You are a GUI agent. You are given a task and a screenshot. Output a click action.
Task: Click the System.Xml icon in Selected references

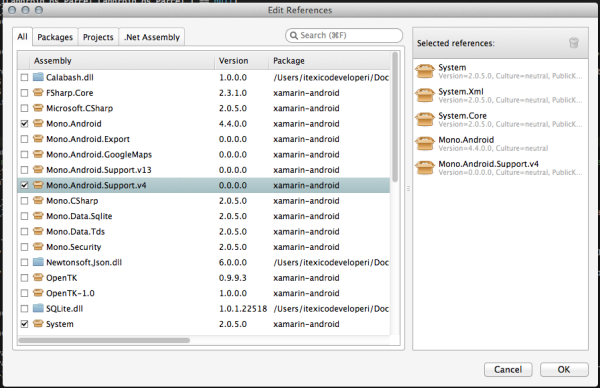425,95
